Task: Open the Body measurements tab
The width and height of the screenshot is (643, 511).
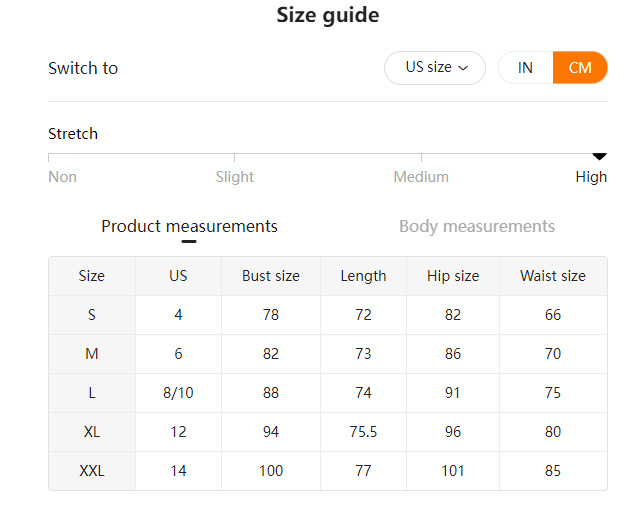Action: pos(476,226)
